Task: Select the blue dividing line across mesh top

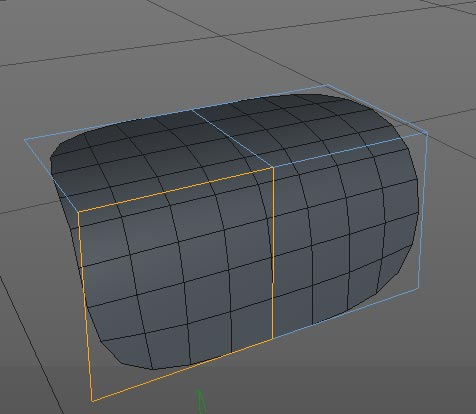Action: [233, 138]
